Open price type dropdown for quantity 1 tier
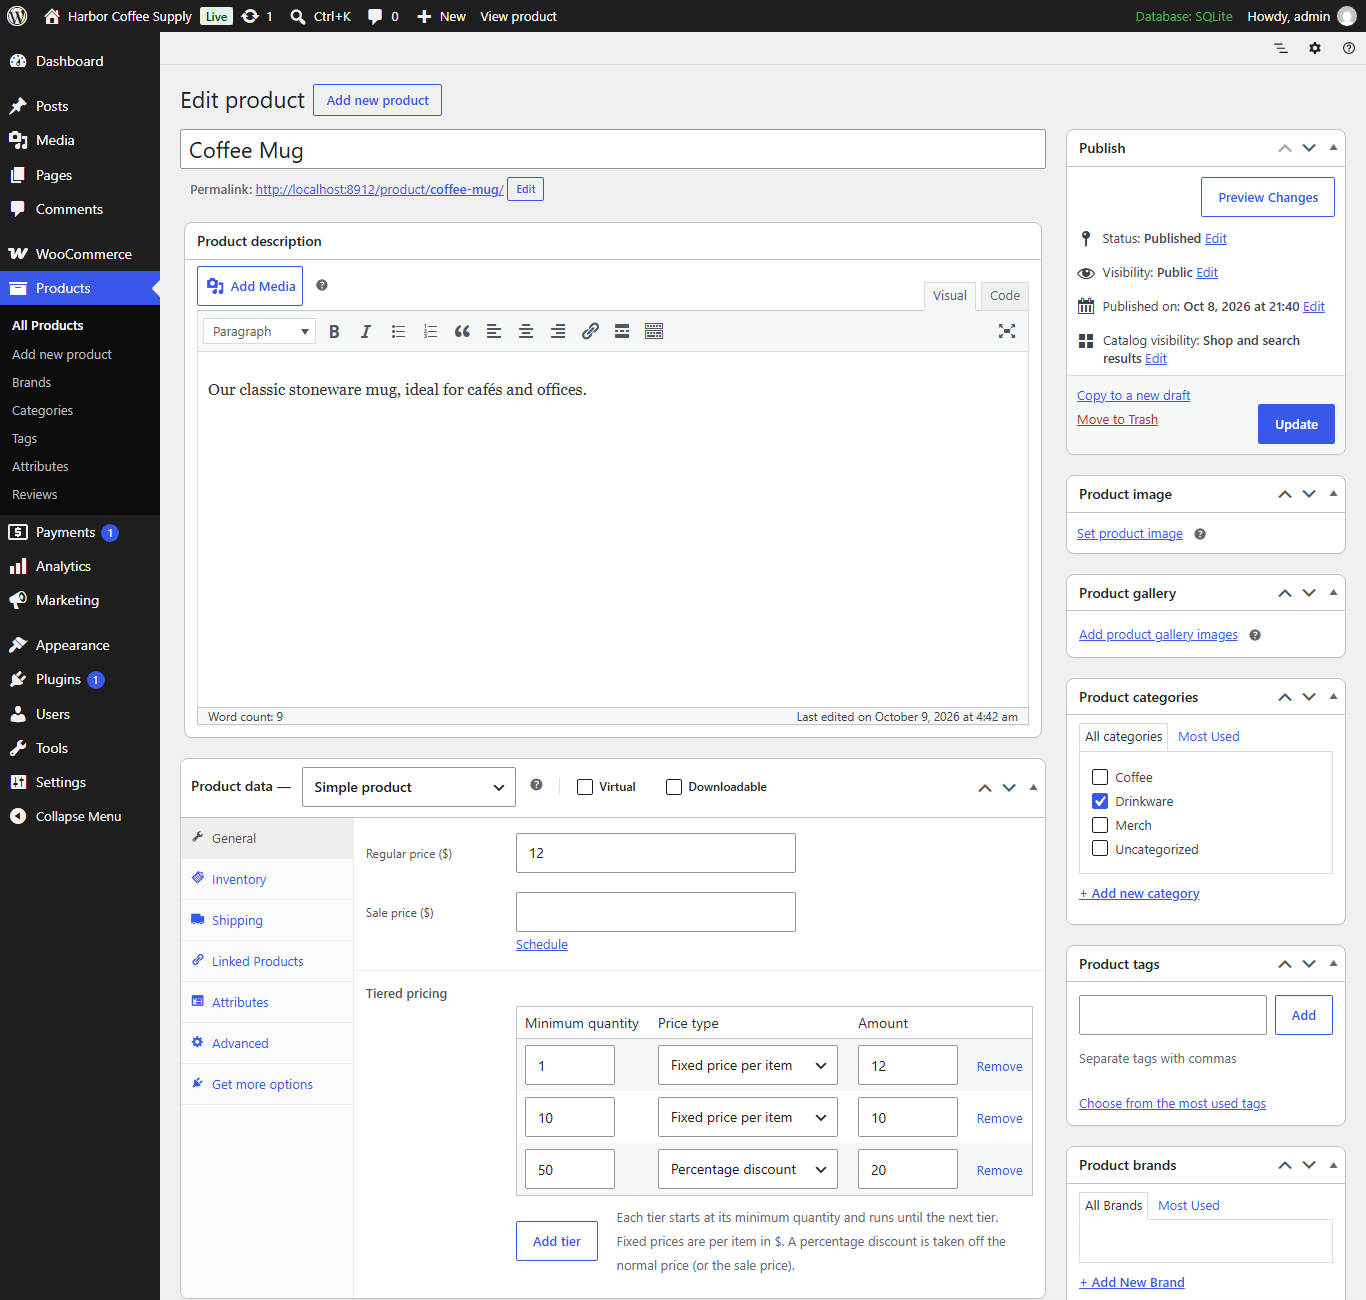This screenshot has height=1300, width=1366. pyautogui.click(x=748, y=1066)
